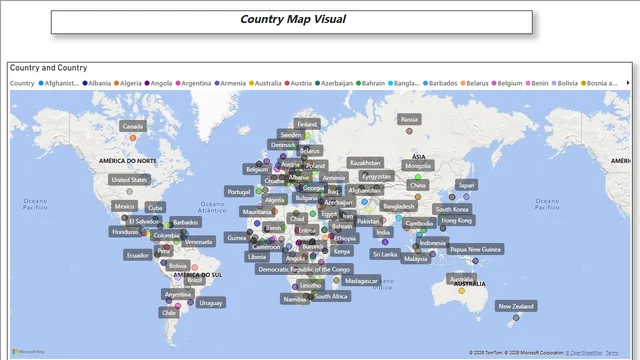This screenshot has width=640, height=360.
Task: Click the Hong Kong map label
Action: point(456,220)
